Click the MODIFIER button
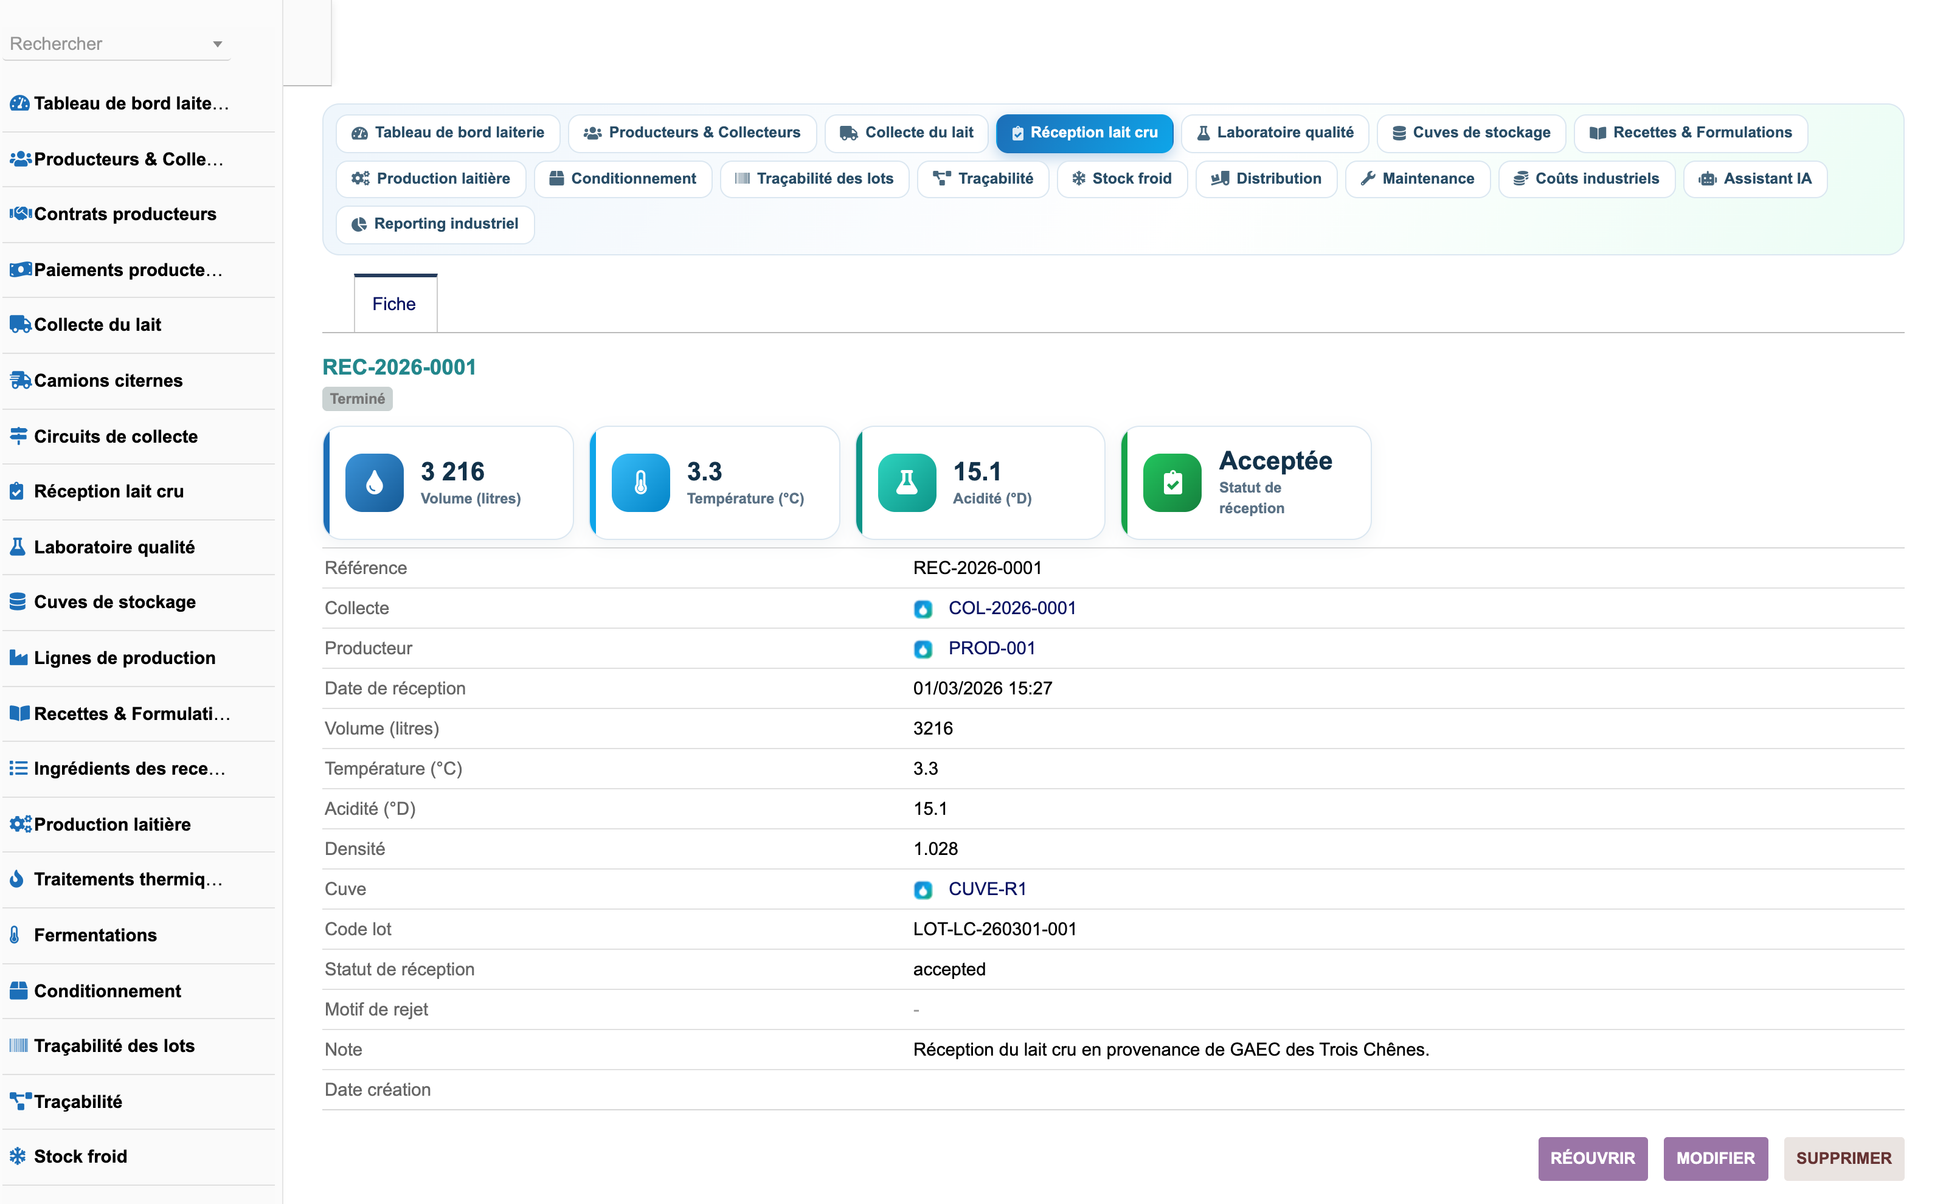 pos(1715,1158)
